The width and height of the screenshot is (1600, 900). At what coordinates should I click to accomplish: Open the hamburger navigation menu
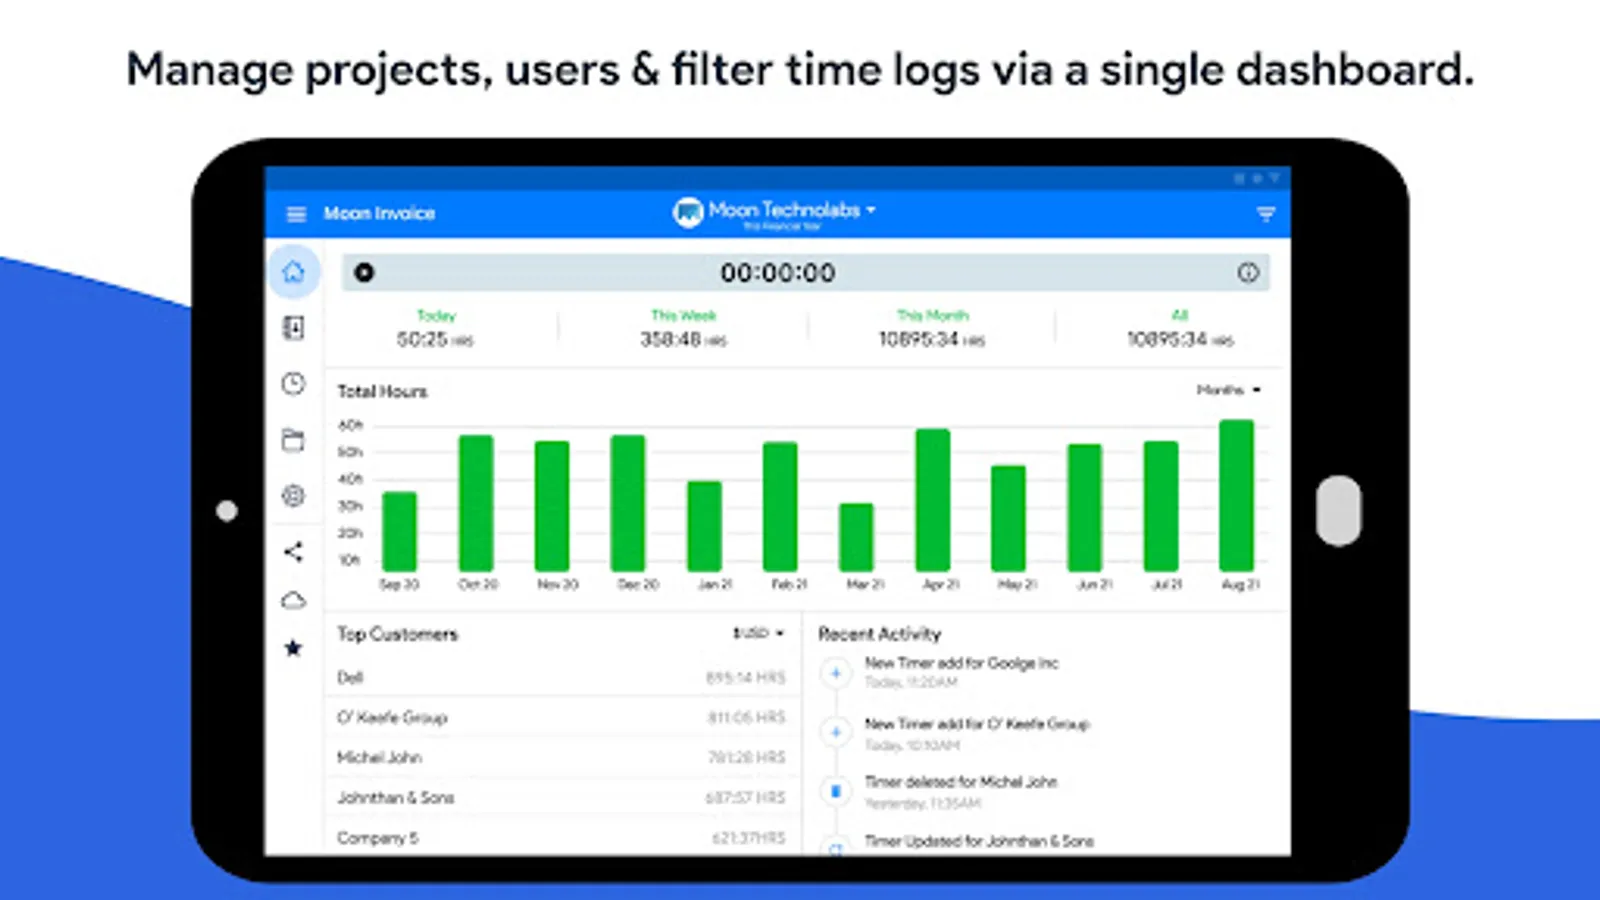[x=296, y=214]
